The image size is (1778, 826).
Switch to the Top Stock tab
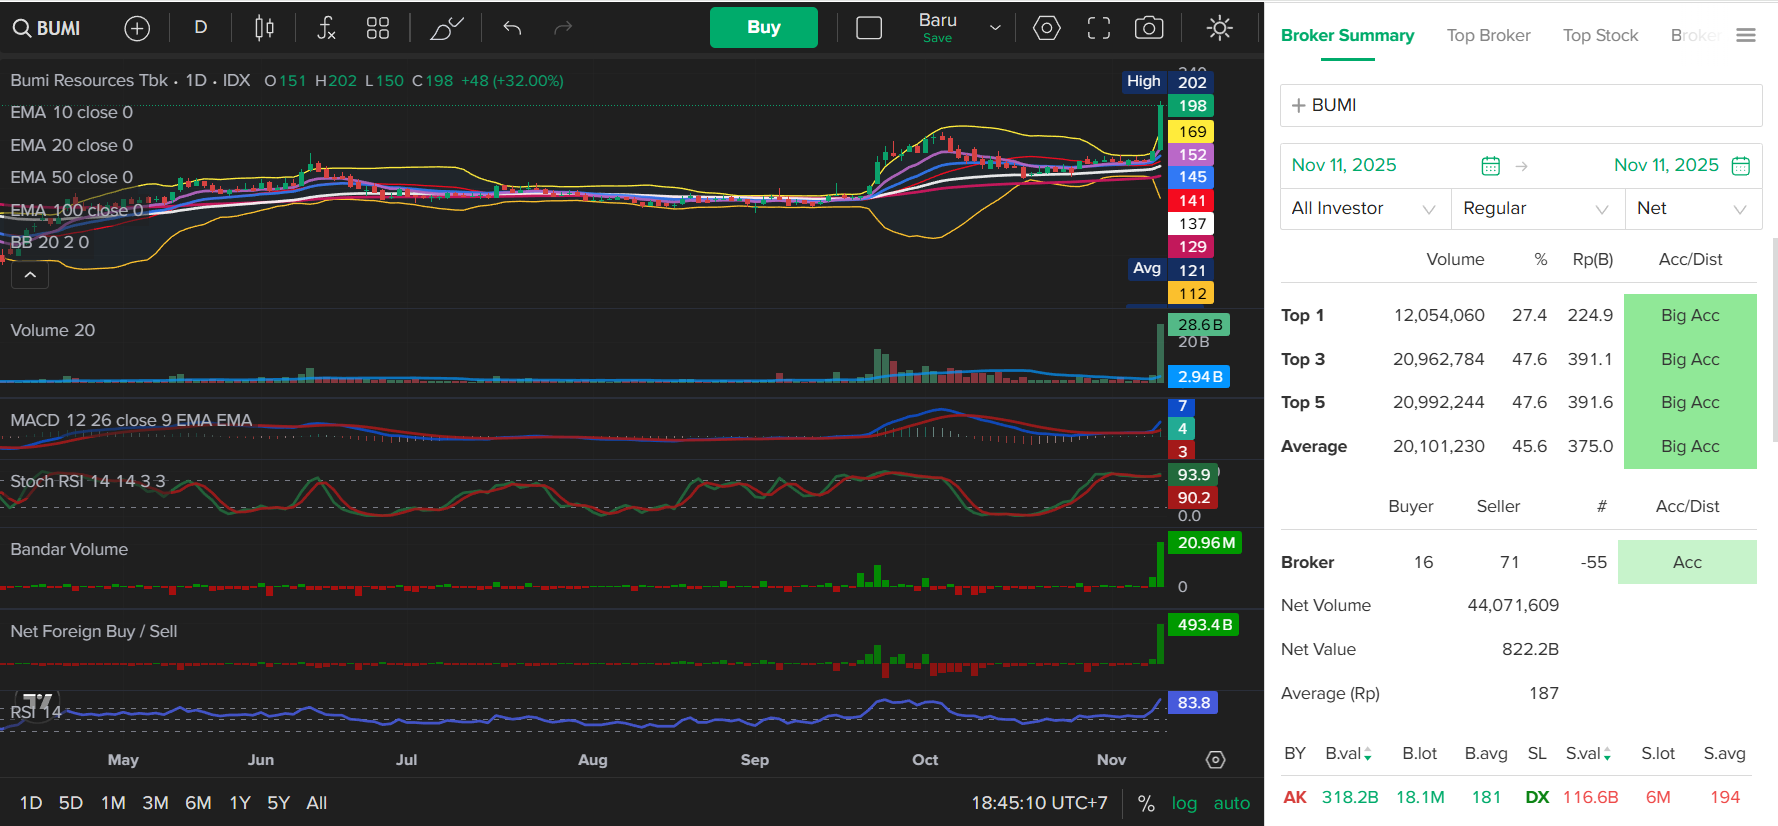[1600, 36]
